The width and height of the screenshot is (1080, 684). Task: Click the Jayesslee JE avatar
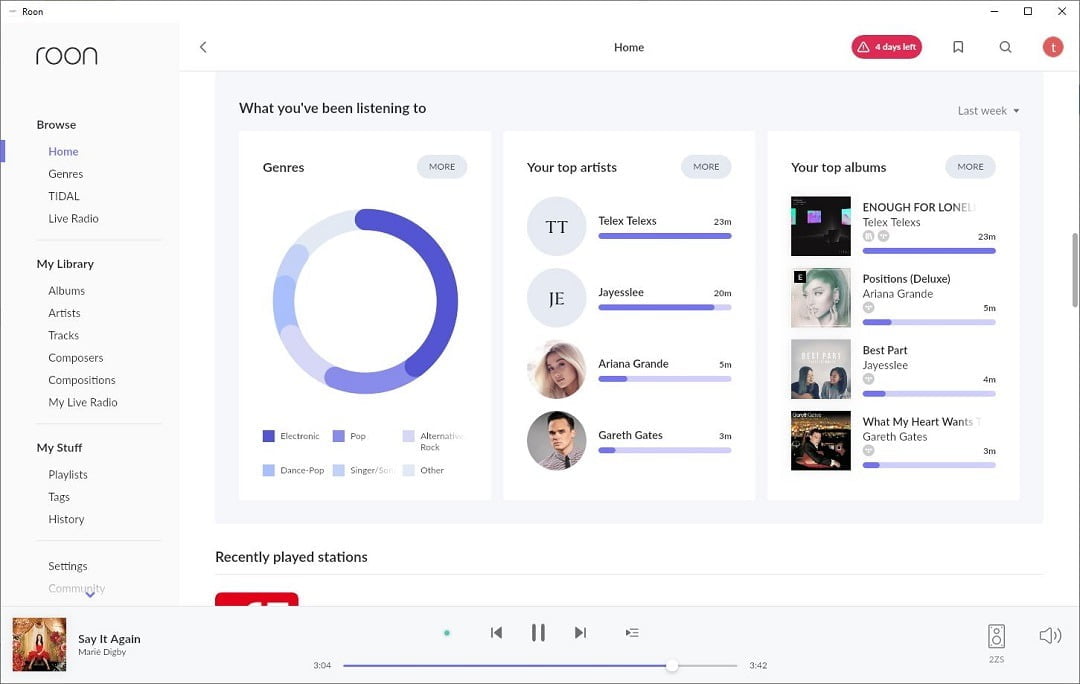pos(557,298)
